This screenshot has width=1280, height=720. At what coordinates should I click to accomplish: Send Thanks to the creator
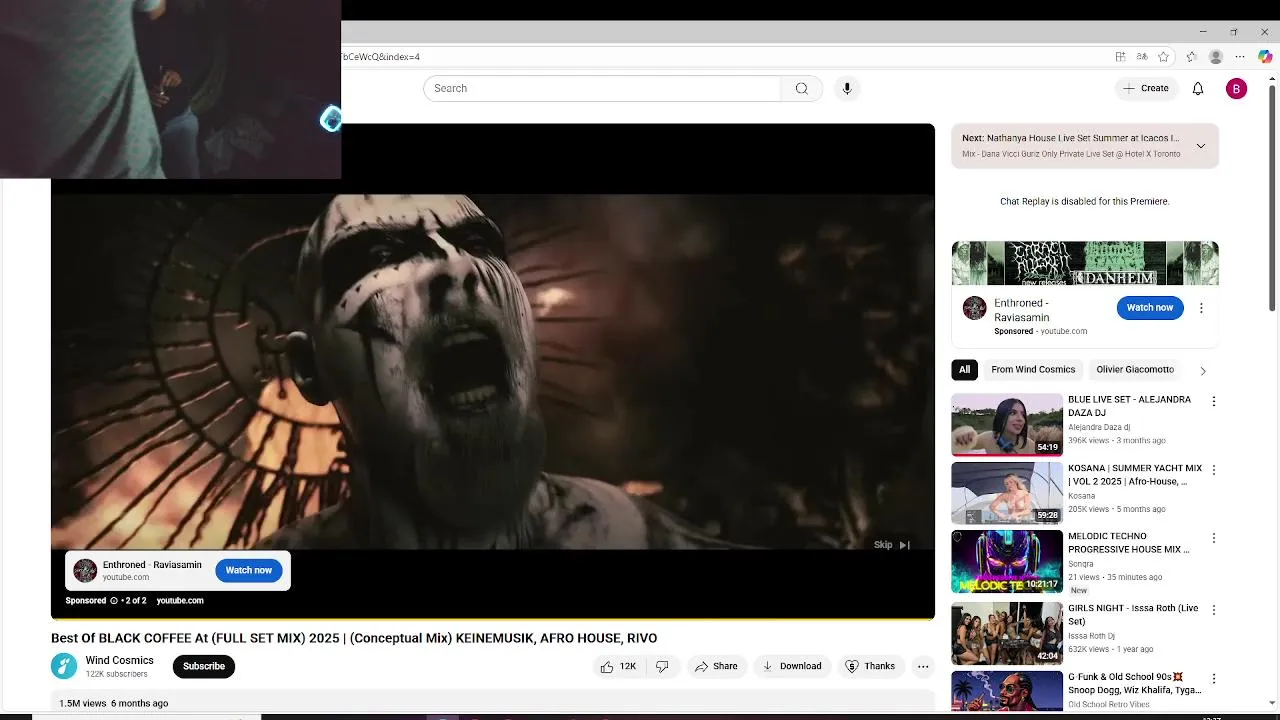click(x=870, y=666)
